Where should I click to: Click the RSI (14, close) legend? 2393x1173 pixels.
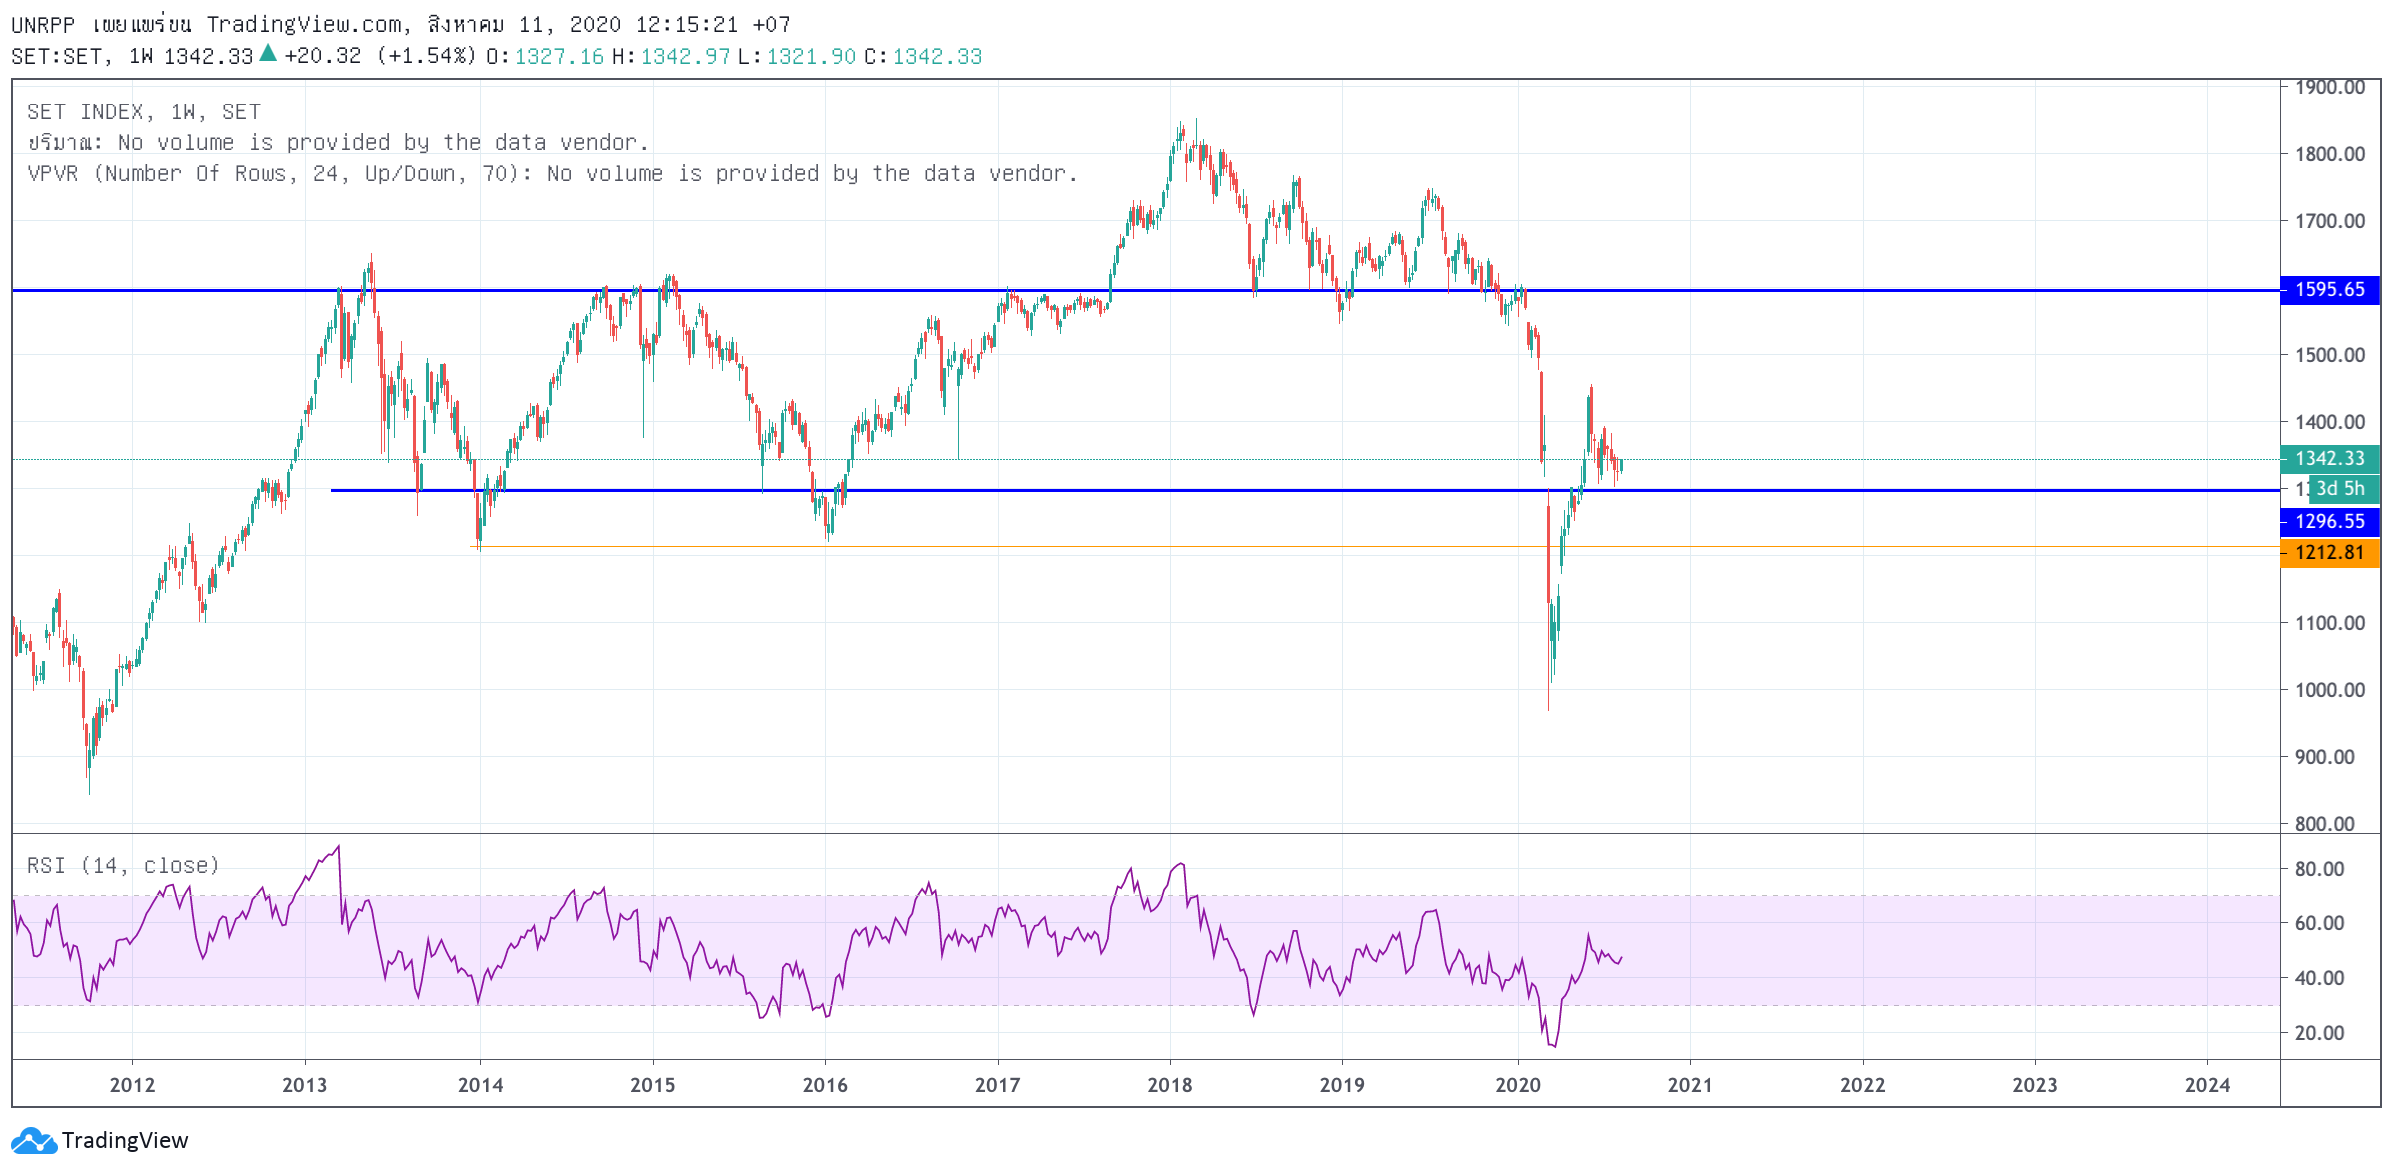(x=123, y=866)
